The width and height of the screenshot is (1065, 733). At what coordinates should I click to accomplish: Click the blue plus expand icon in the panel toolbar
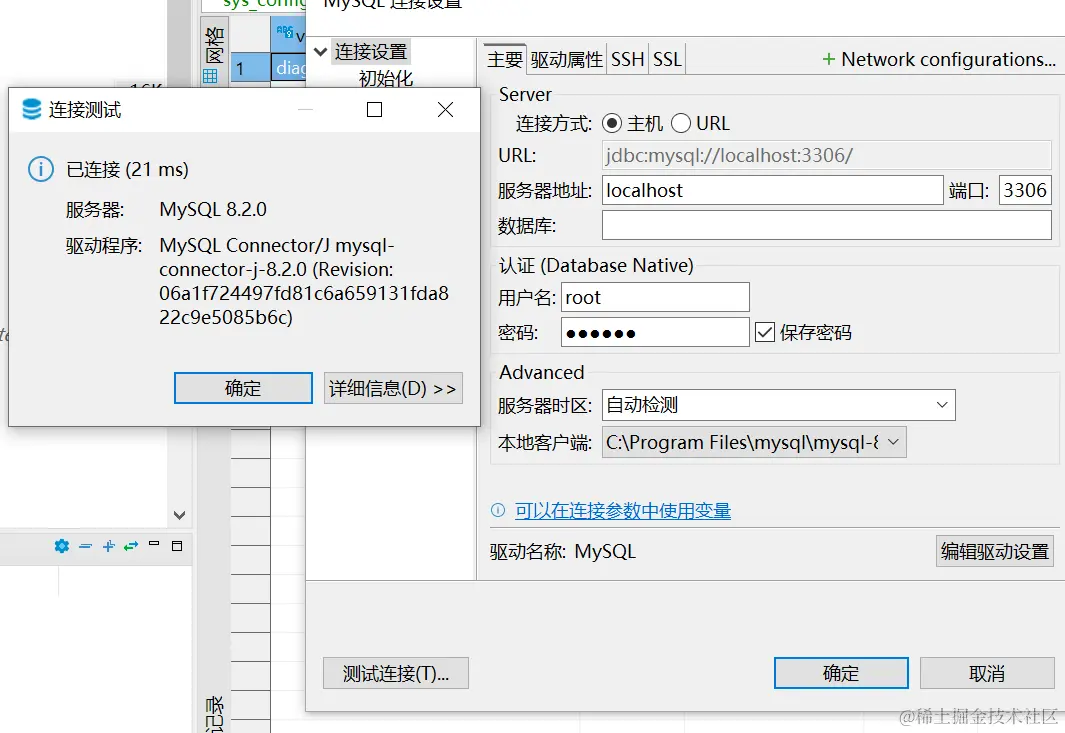tap(109, 546)
